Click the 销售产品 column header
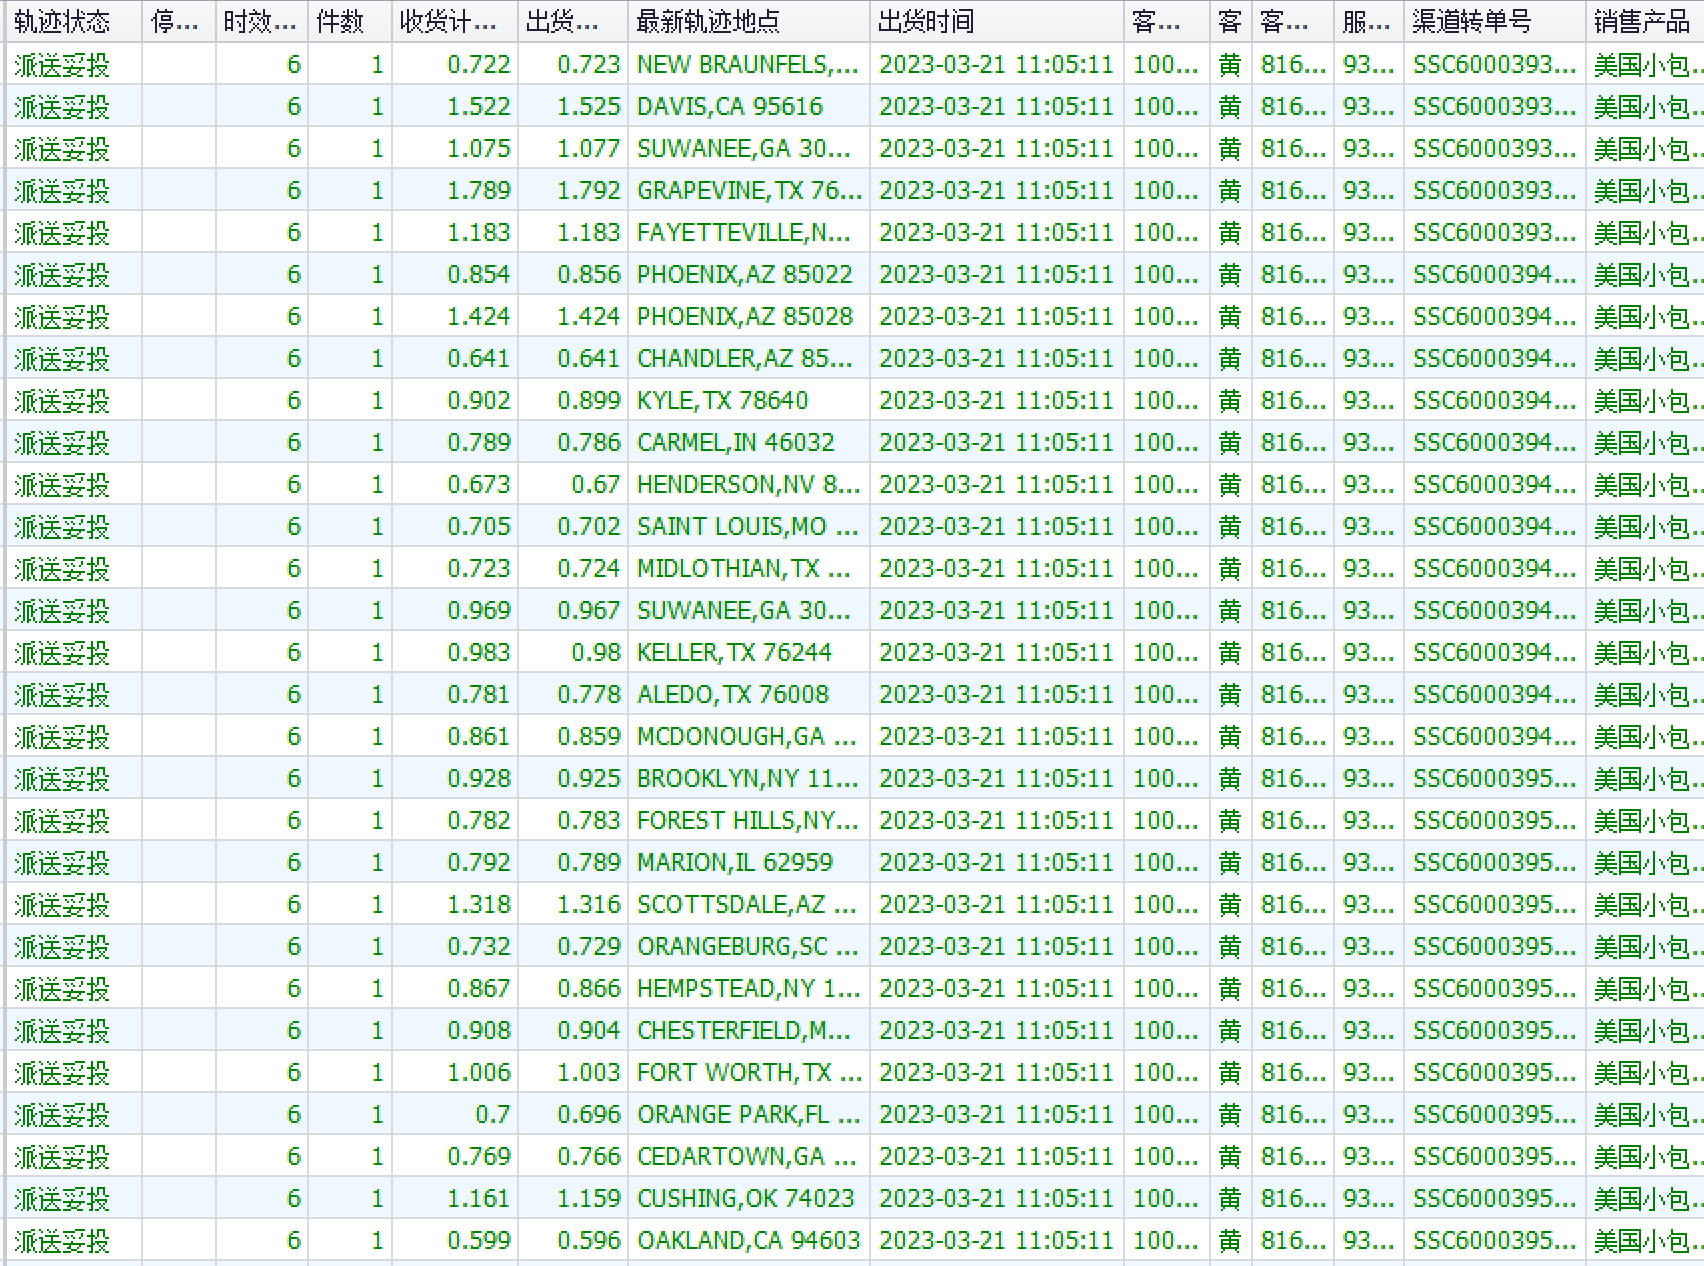Screen dimensions: 1704x1266 pyautogui.click(x=1644, y=21)
